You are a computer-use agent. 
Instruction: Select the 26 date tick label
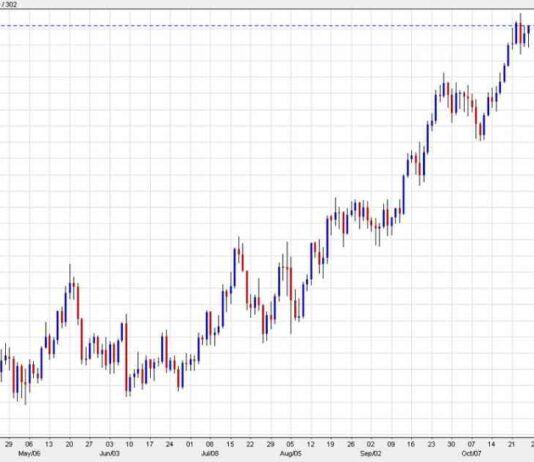(351, 444)
